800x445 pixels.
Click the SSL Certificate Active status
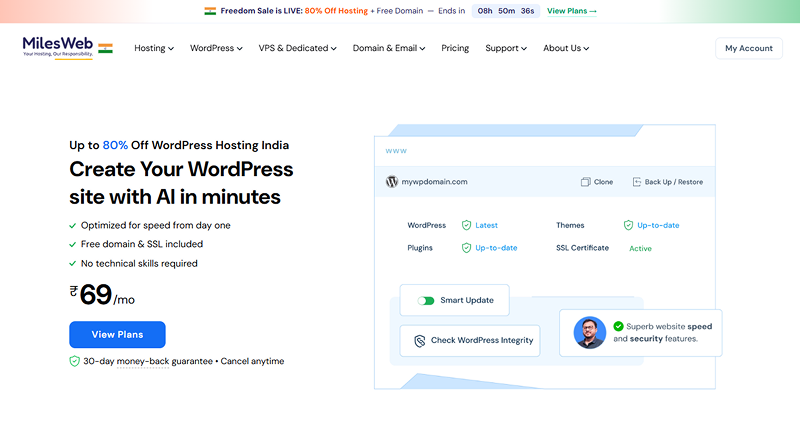pyautogui.click(x=640, y=249)
